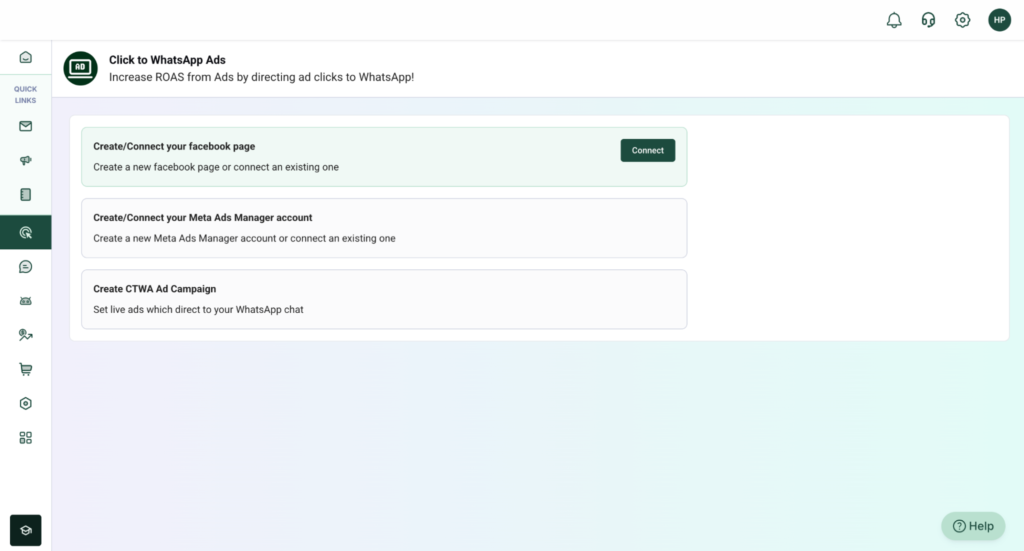Screen dimensions: 1024x551
Task: Select the Create/Connect your facebook page card
Action: point(384,157)
